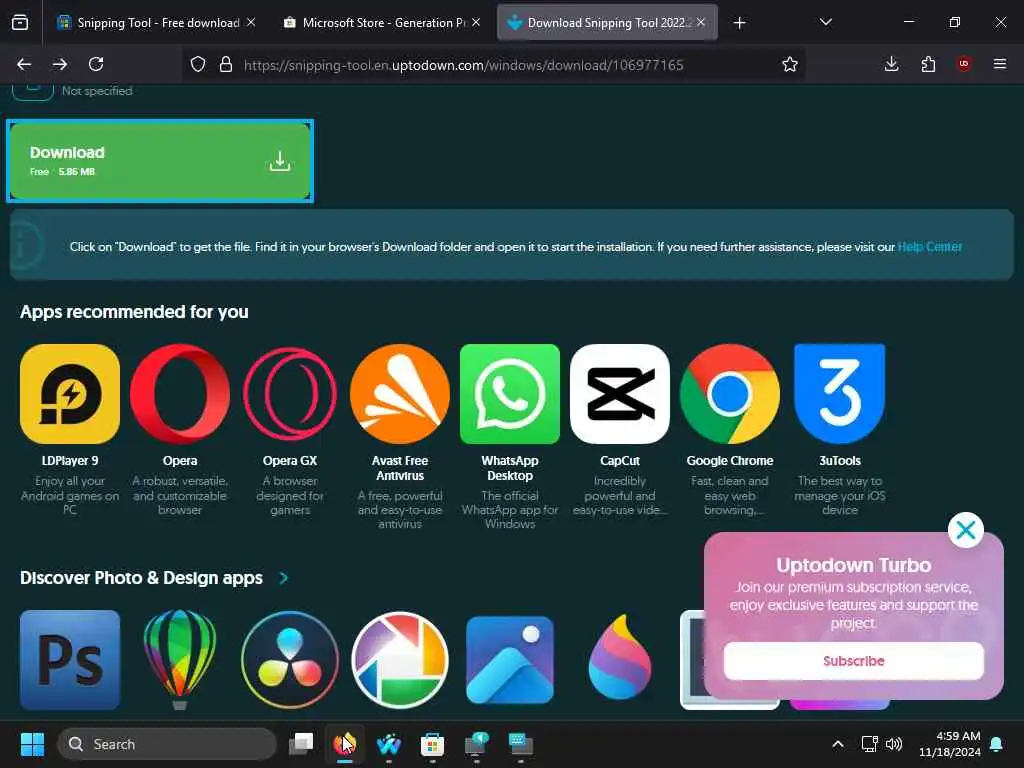Open the browser downloads panel

click(891, 64)
